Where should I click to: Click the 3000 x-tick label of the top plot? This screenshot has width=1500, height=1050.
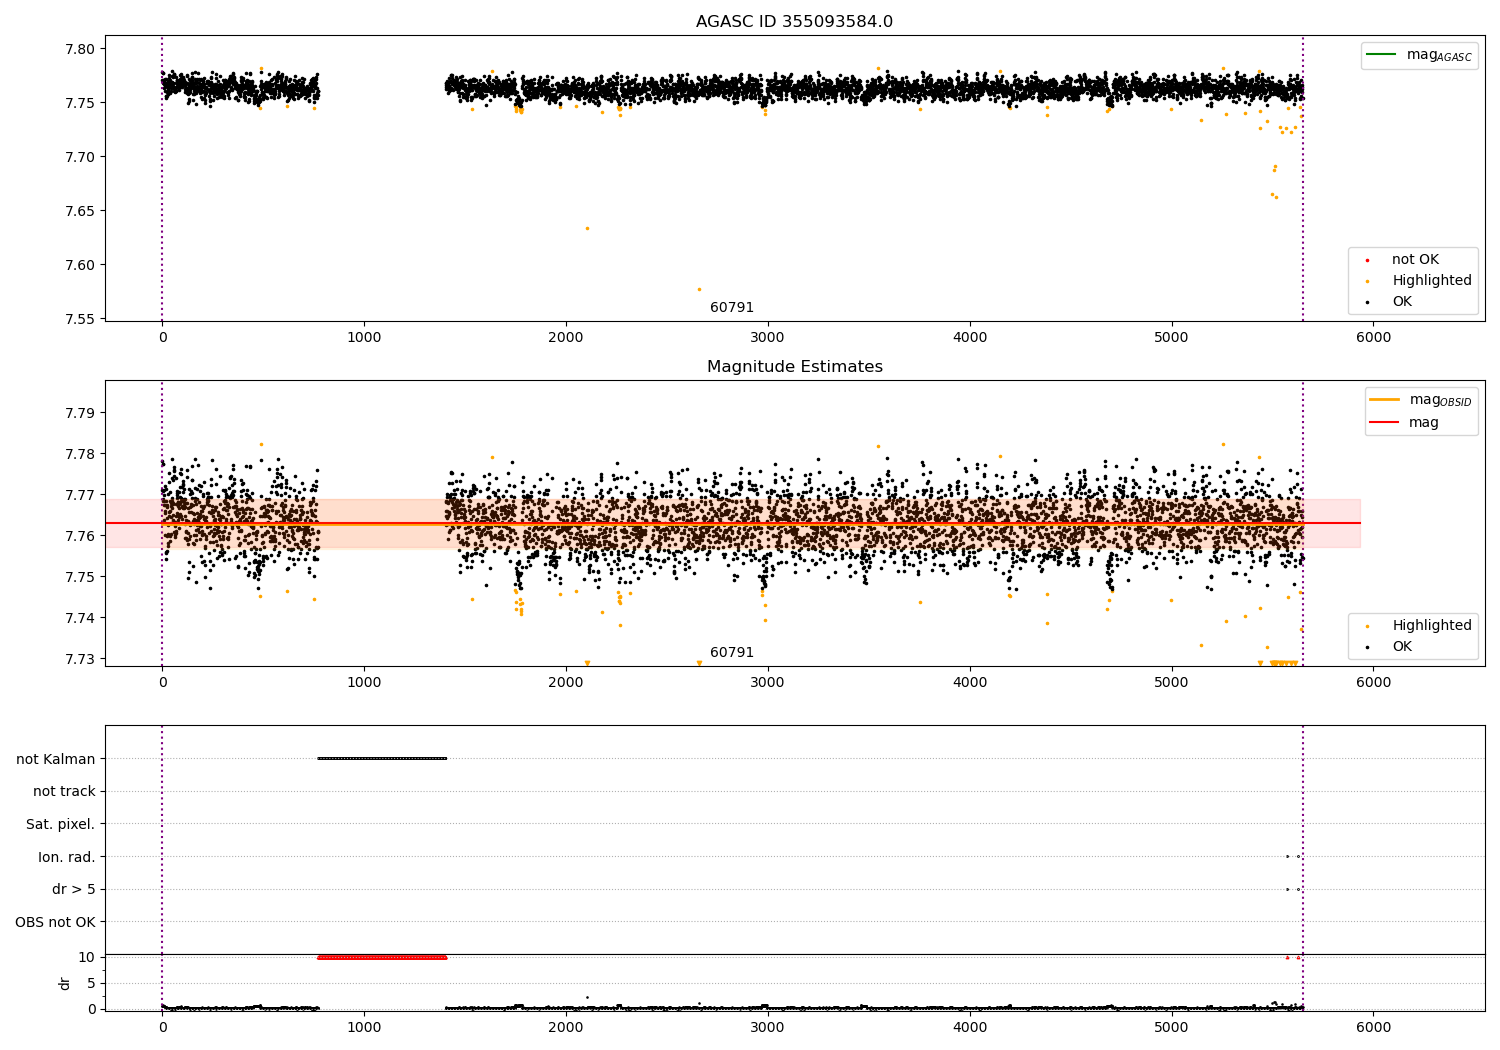pyautogui.click(x=768, y=338)
